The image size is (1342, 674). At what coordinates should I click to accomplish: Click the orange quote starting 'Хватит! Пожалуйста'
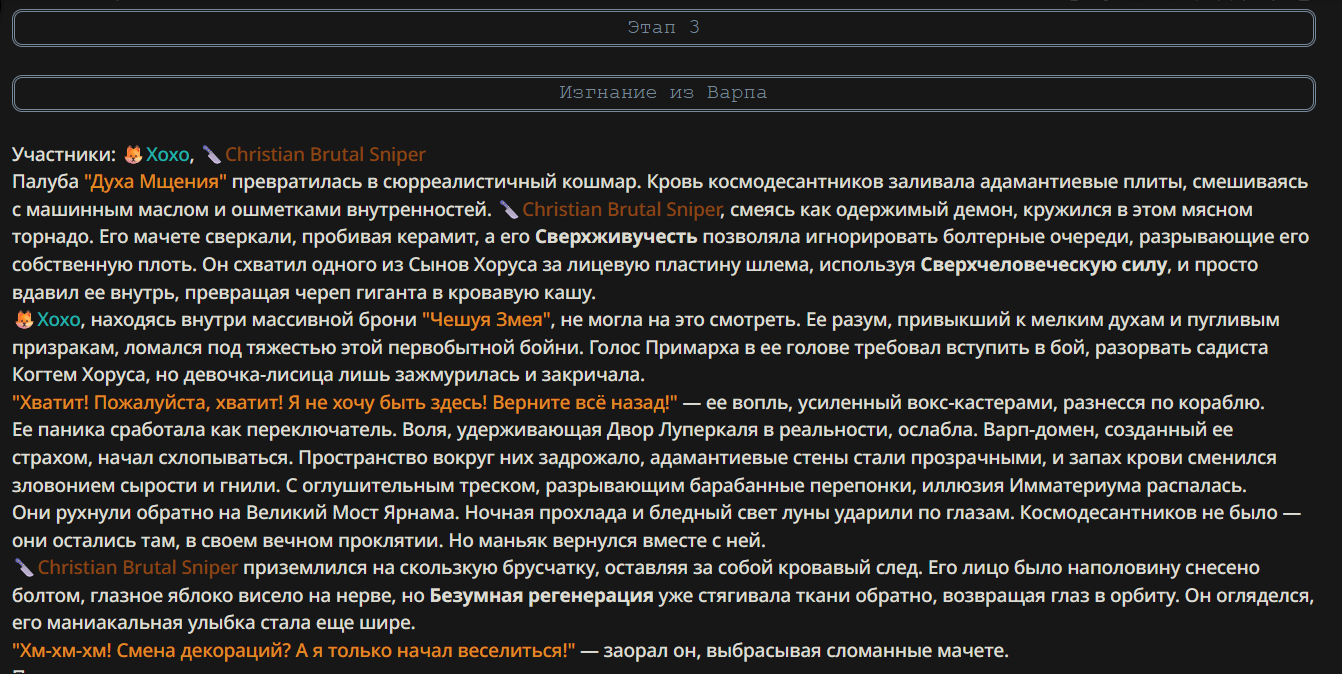[345, 403]
